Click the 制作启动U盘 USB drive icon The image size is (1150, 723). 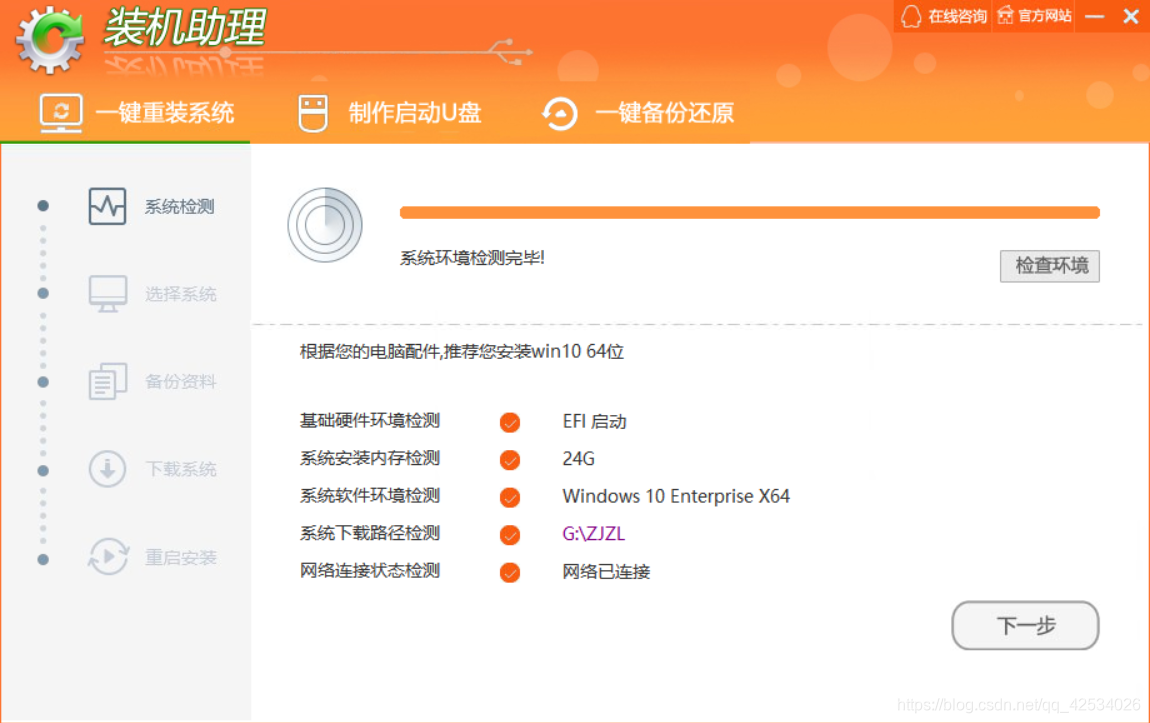tap(313, 113)
